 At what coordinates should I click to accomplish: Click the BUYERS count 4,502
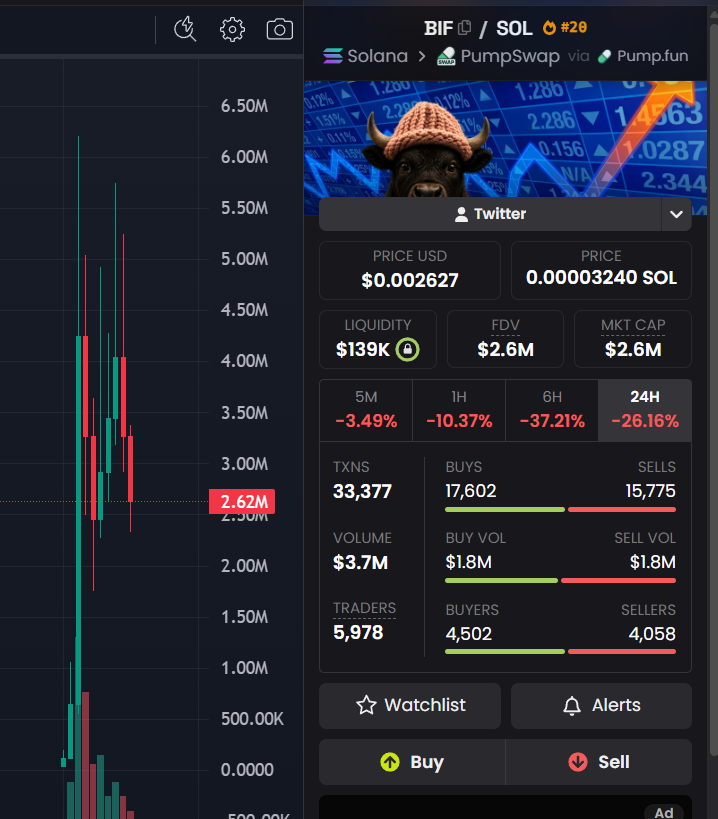coord(468,634)
